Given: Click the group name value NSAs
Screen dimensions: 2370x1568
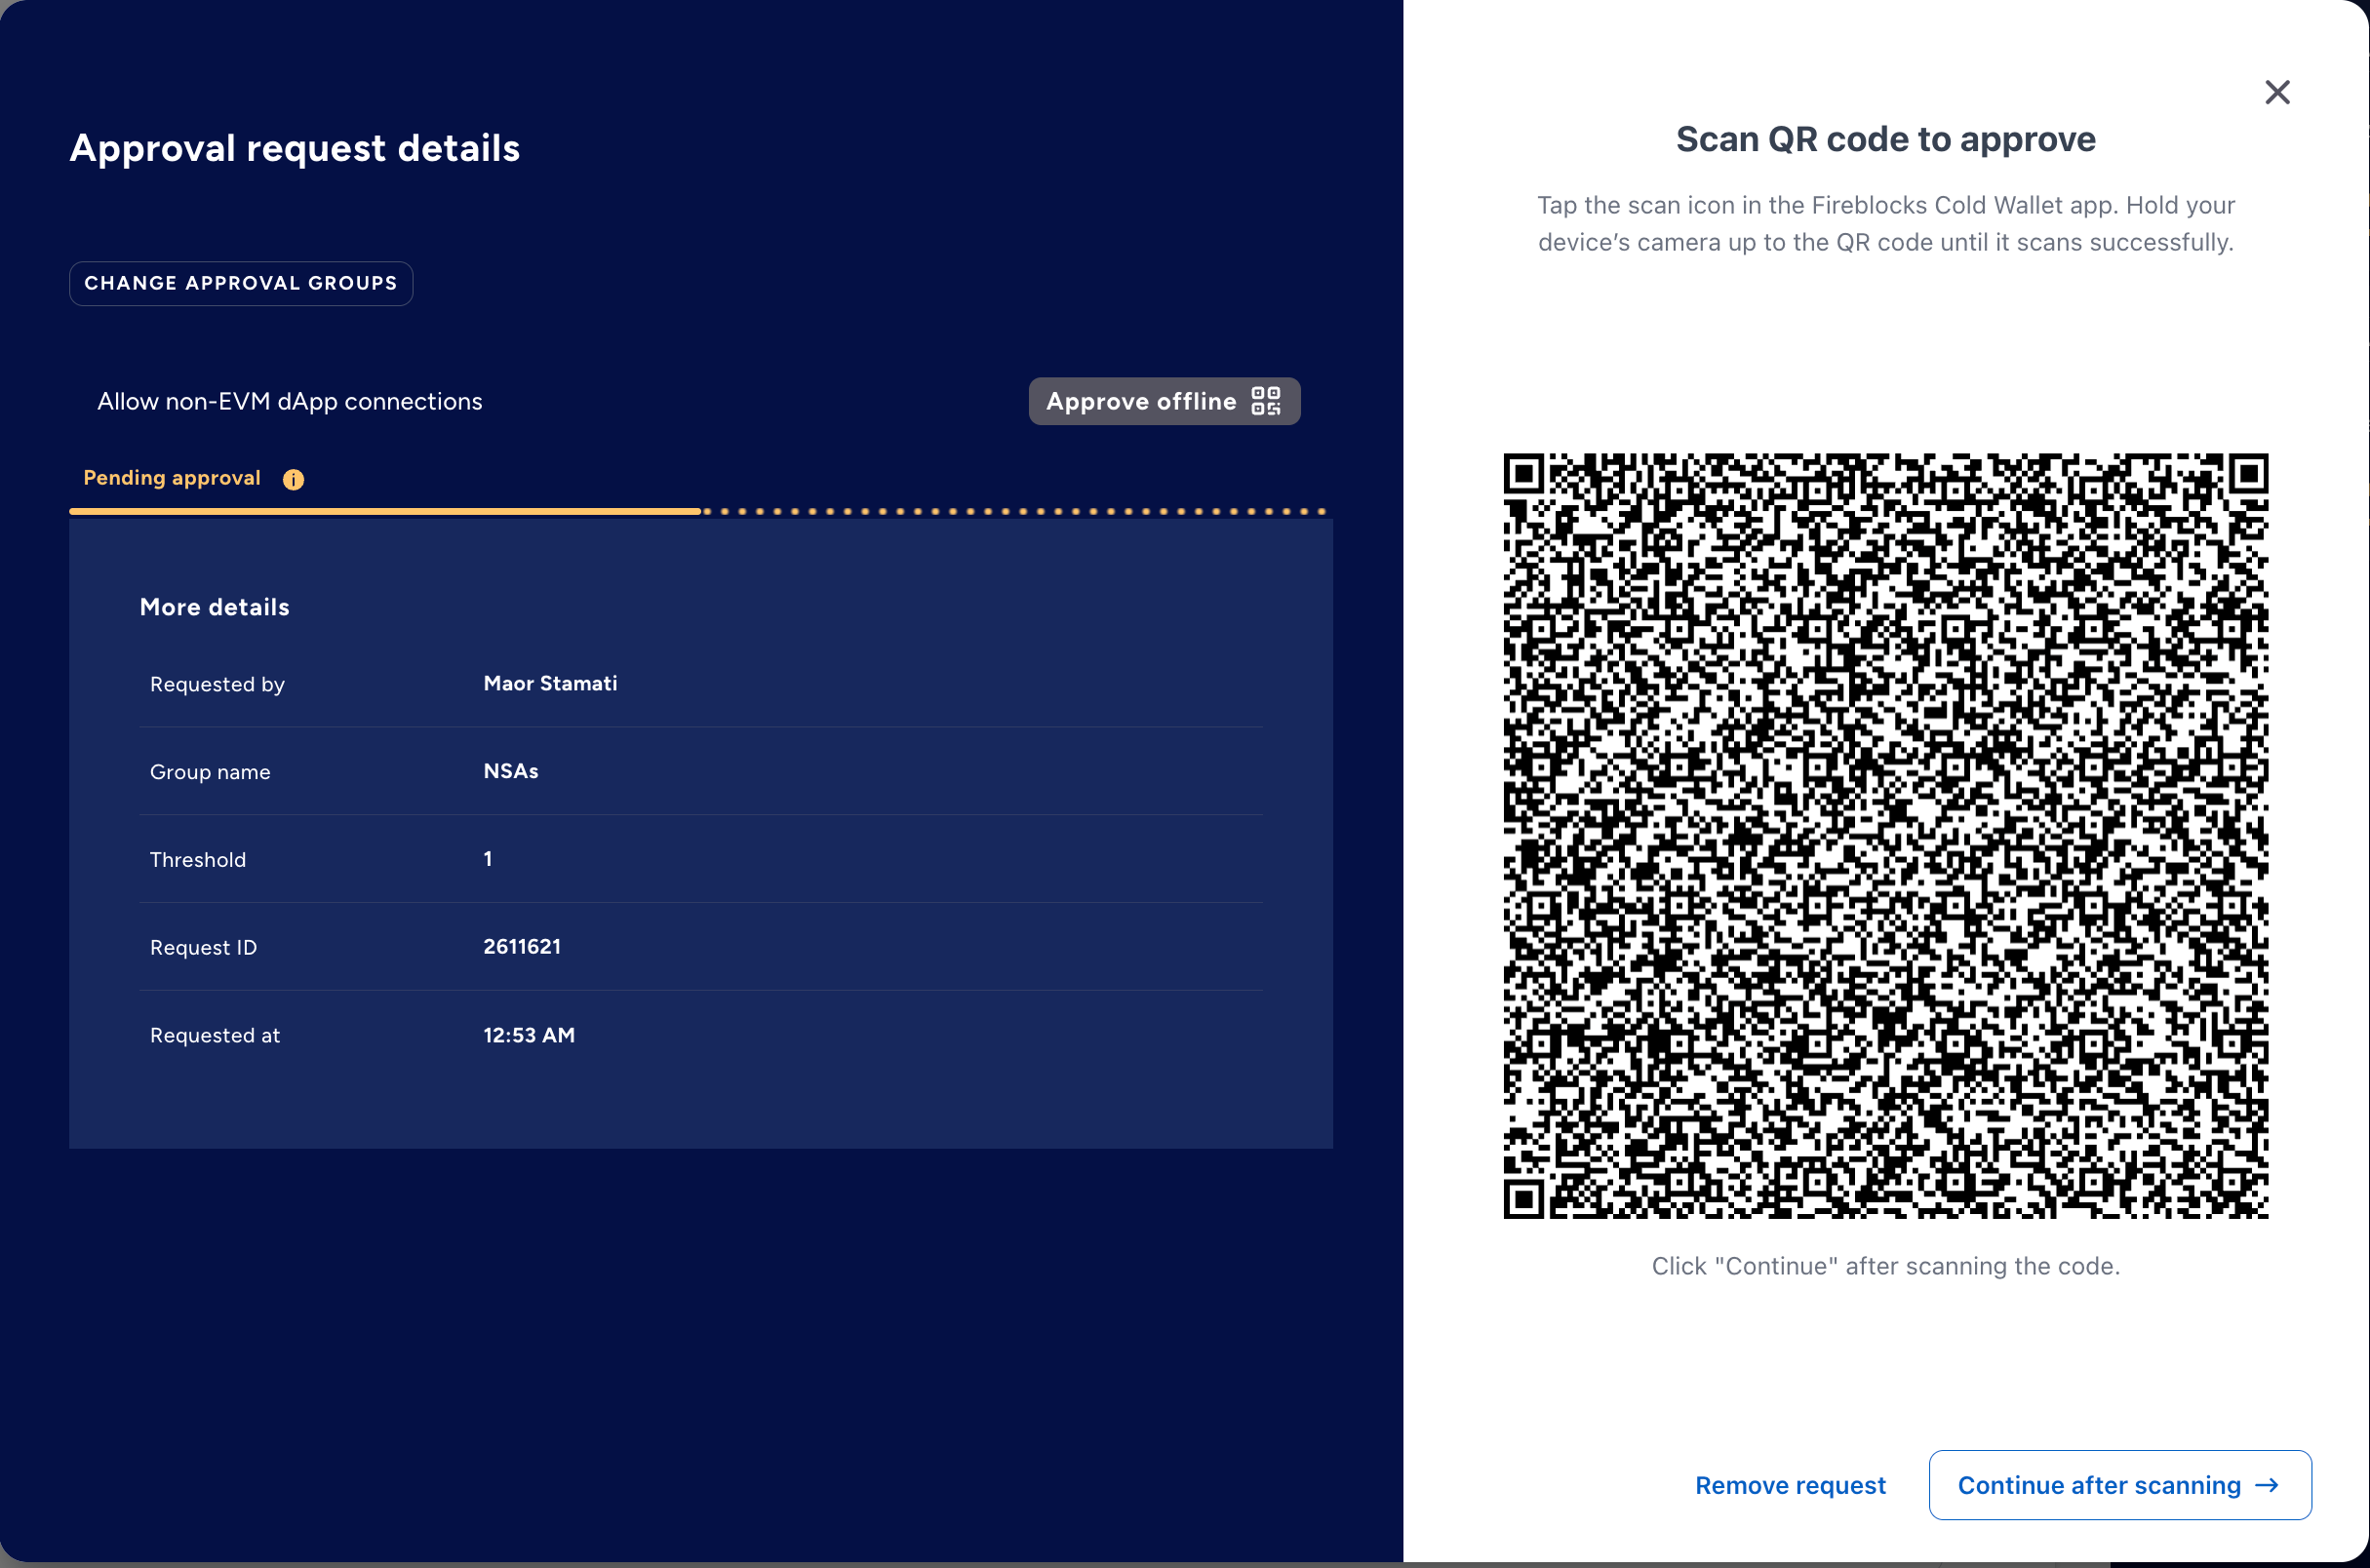Looking at the screenshot, I should 511,771.
